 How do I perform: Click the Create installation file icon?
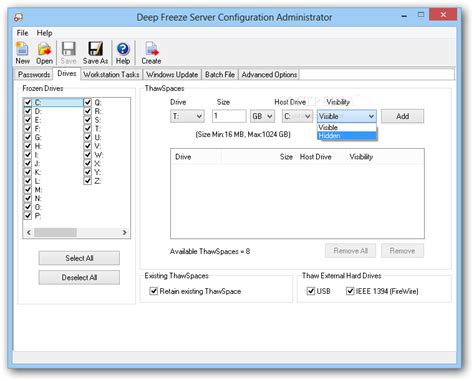(x=151, y=53)
